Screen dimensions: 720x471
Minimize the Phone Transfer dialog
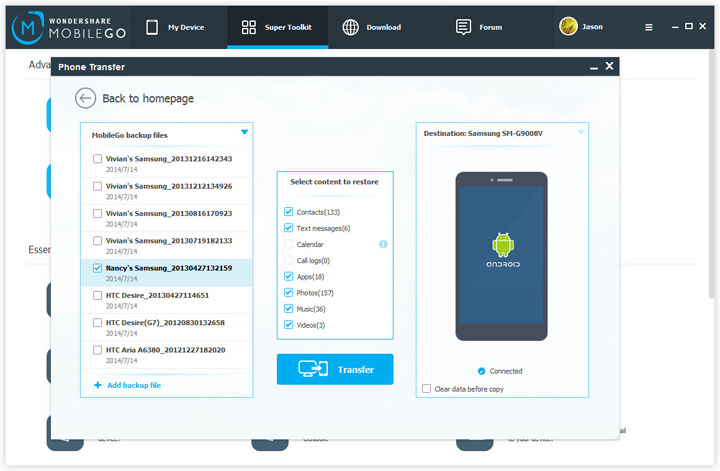[x=594, y=68]
